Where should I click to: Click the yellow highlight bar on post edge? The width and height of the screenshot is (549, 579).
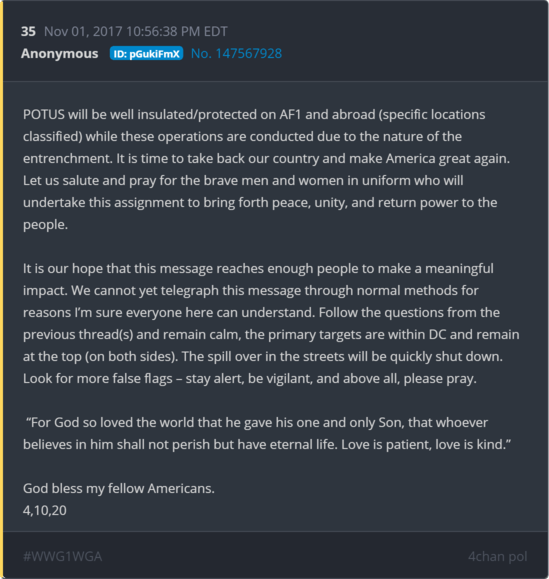coord(1,290)
